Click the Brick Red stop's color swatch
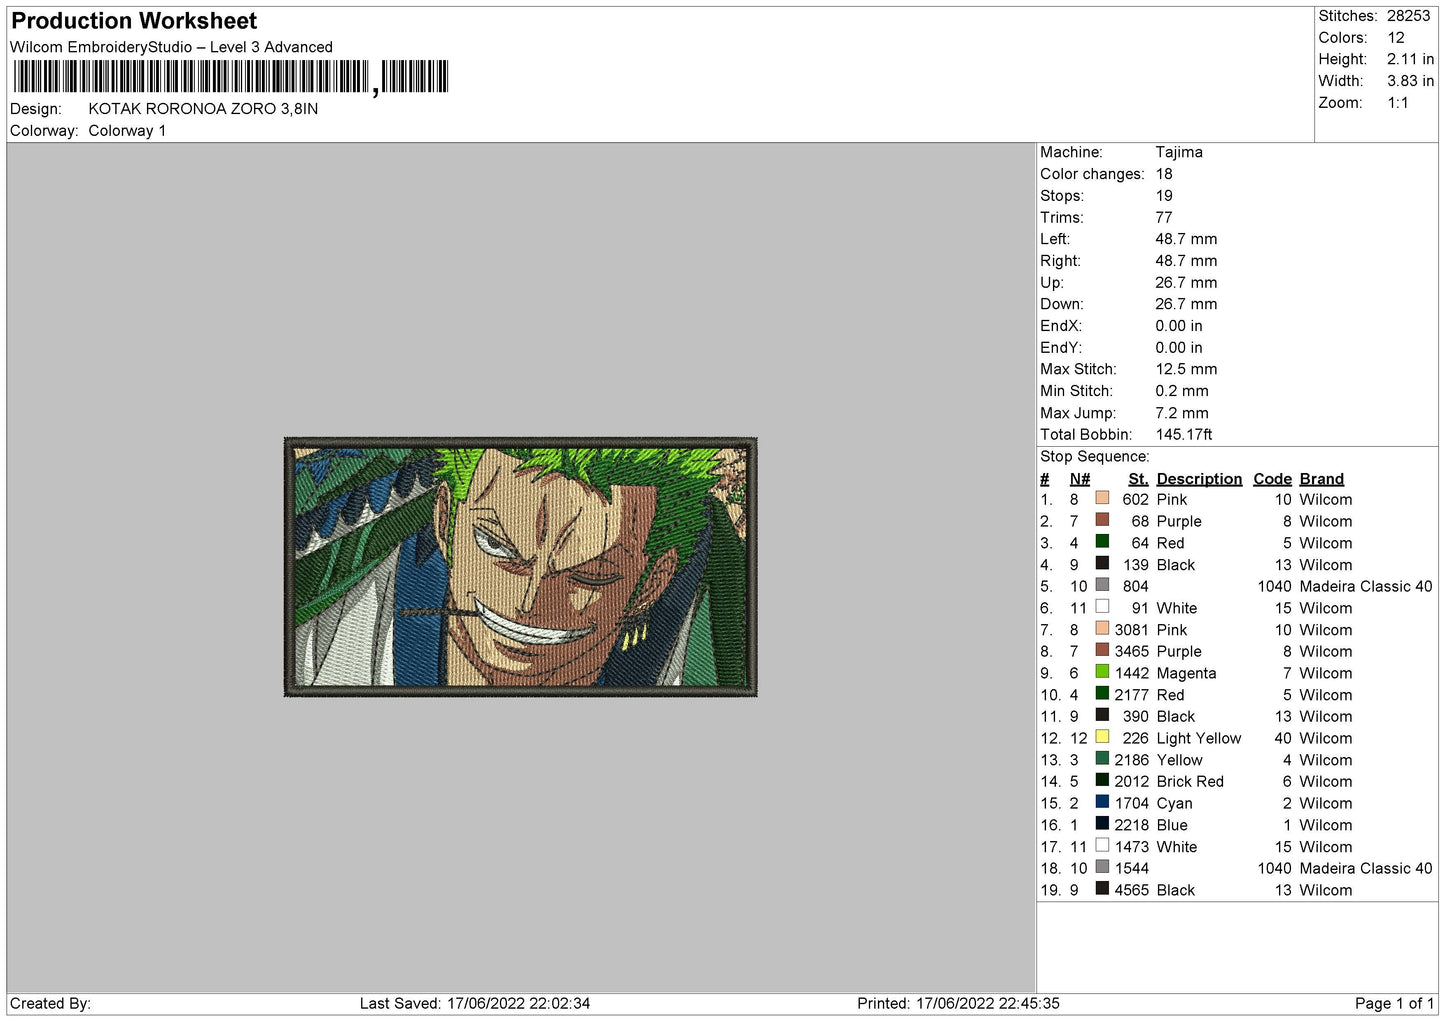 (1102, 781)
